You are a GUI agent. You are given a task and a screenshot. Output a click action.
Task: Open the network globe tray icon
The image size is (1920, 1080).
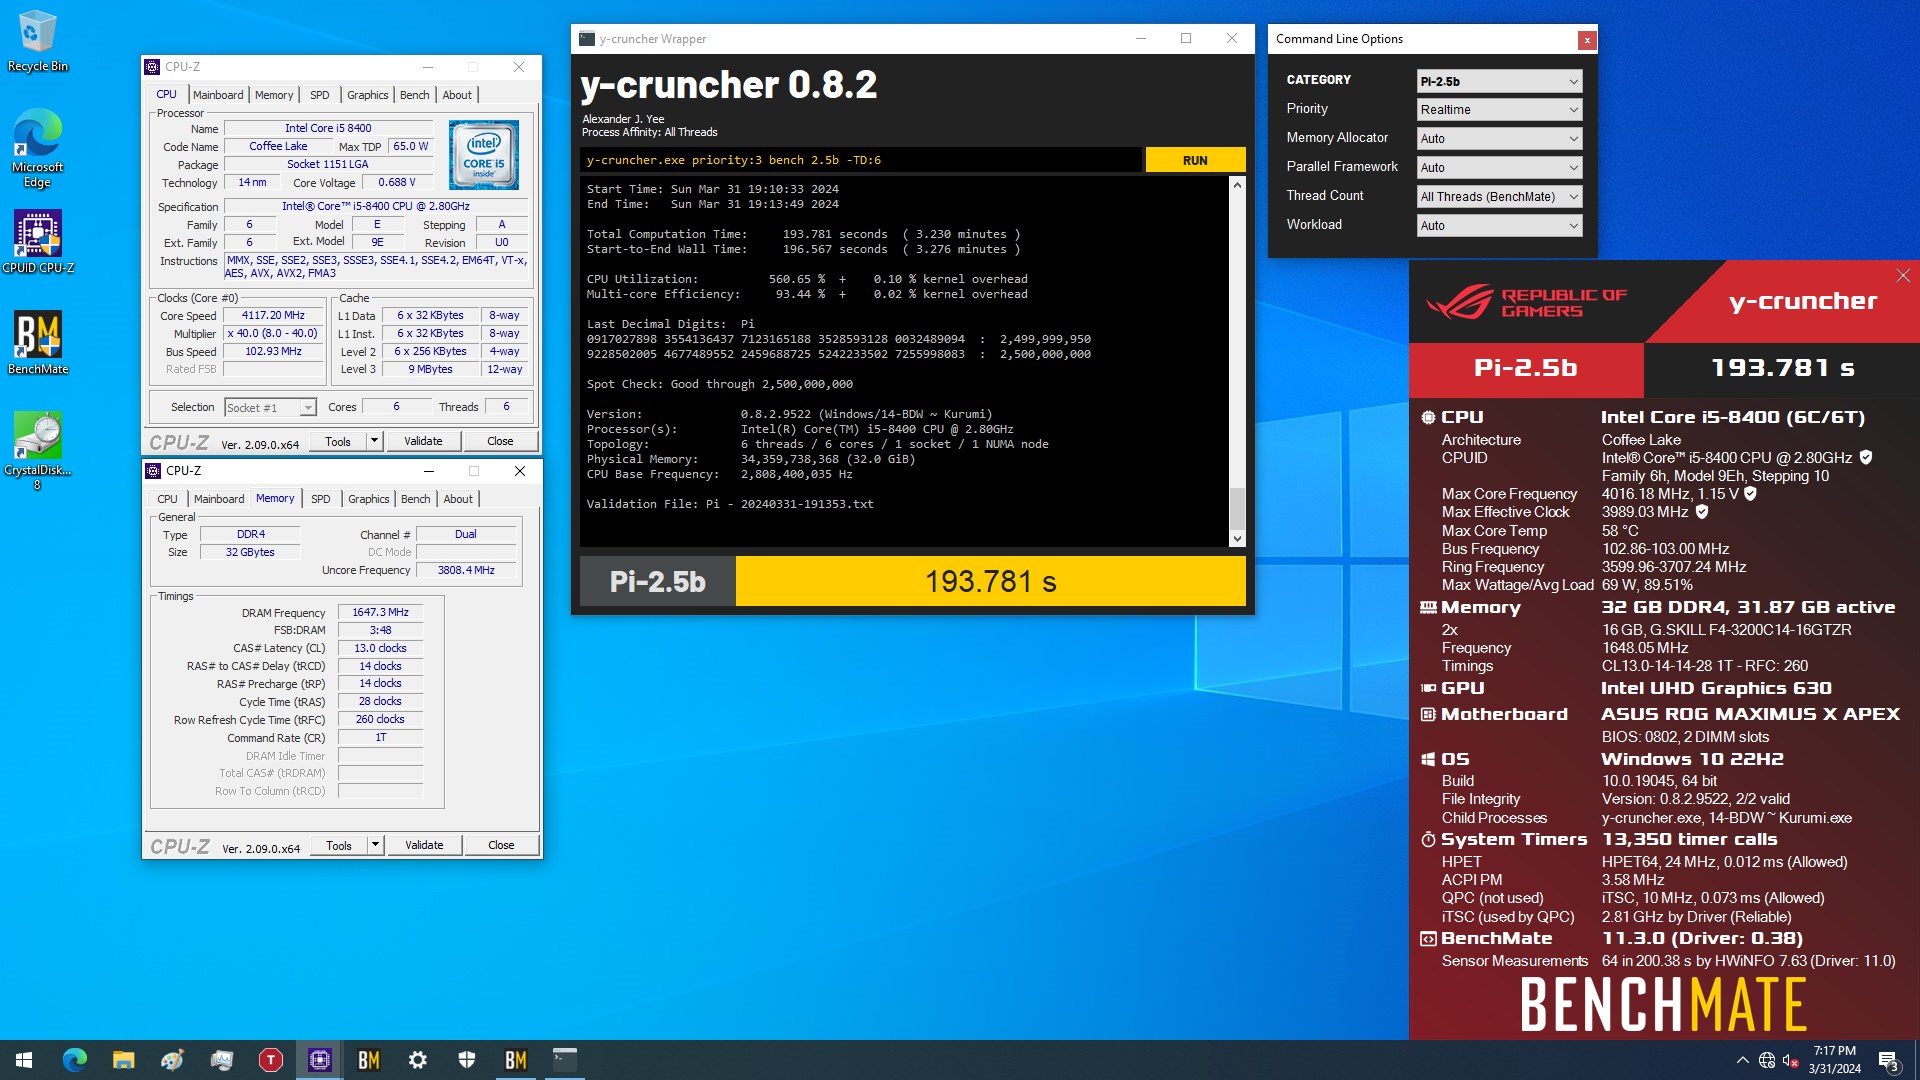(x=1767, y=1060)
